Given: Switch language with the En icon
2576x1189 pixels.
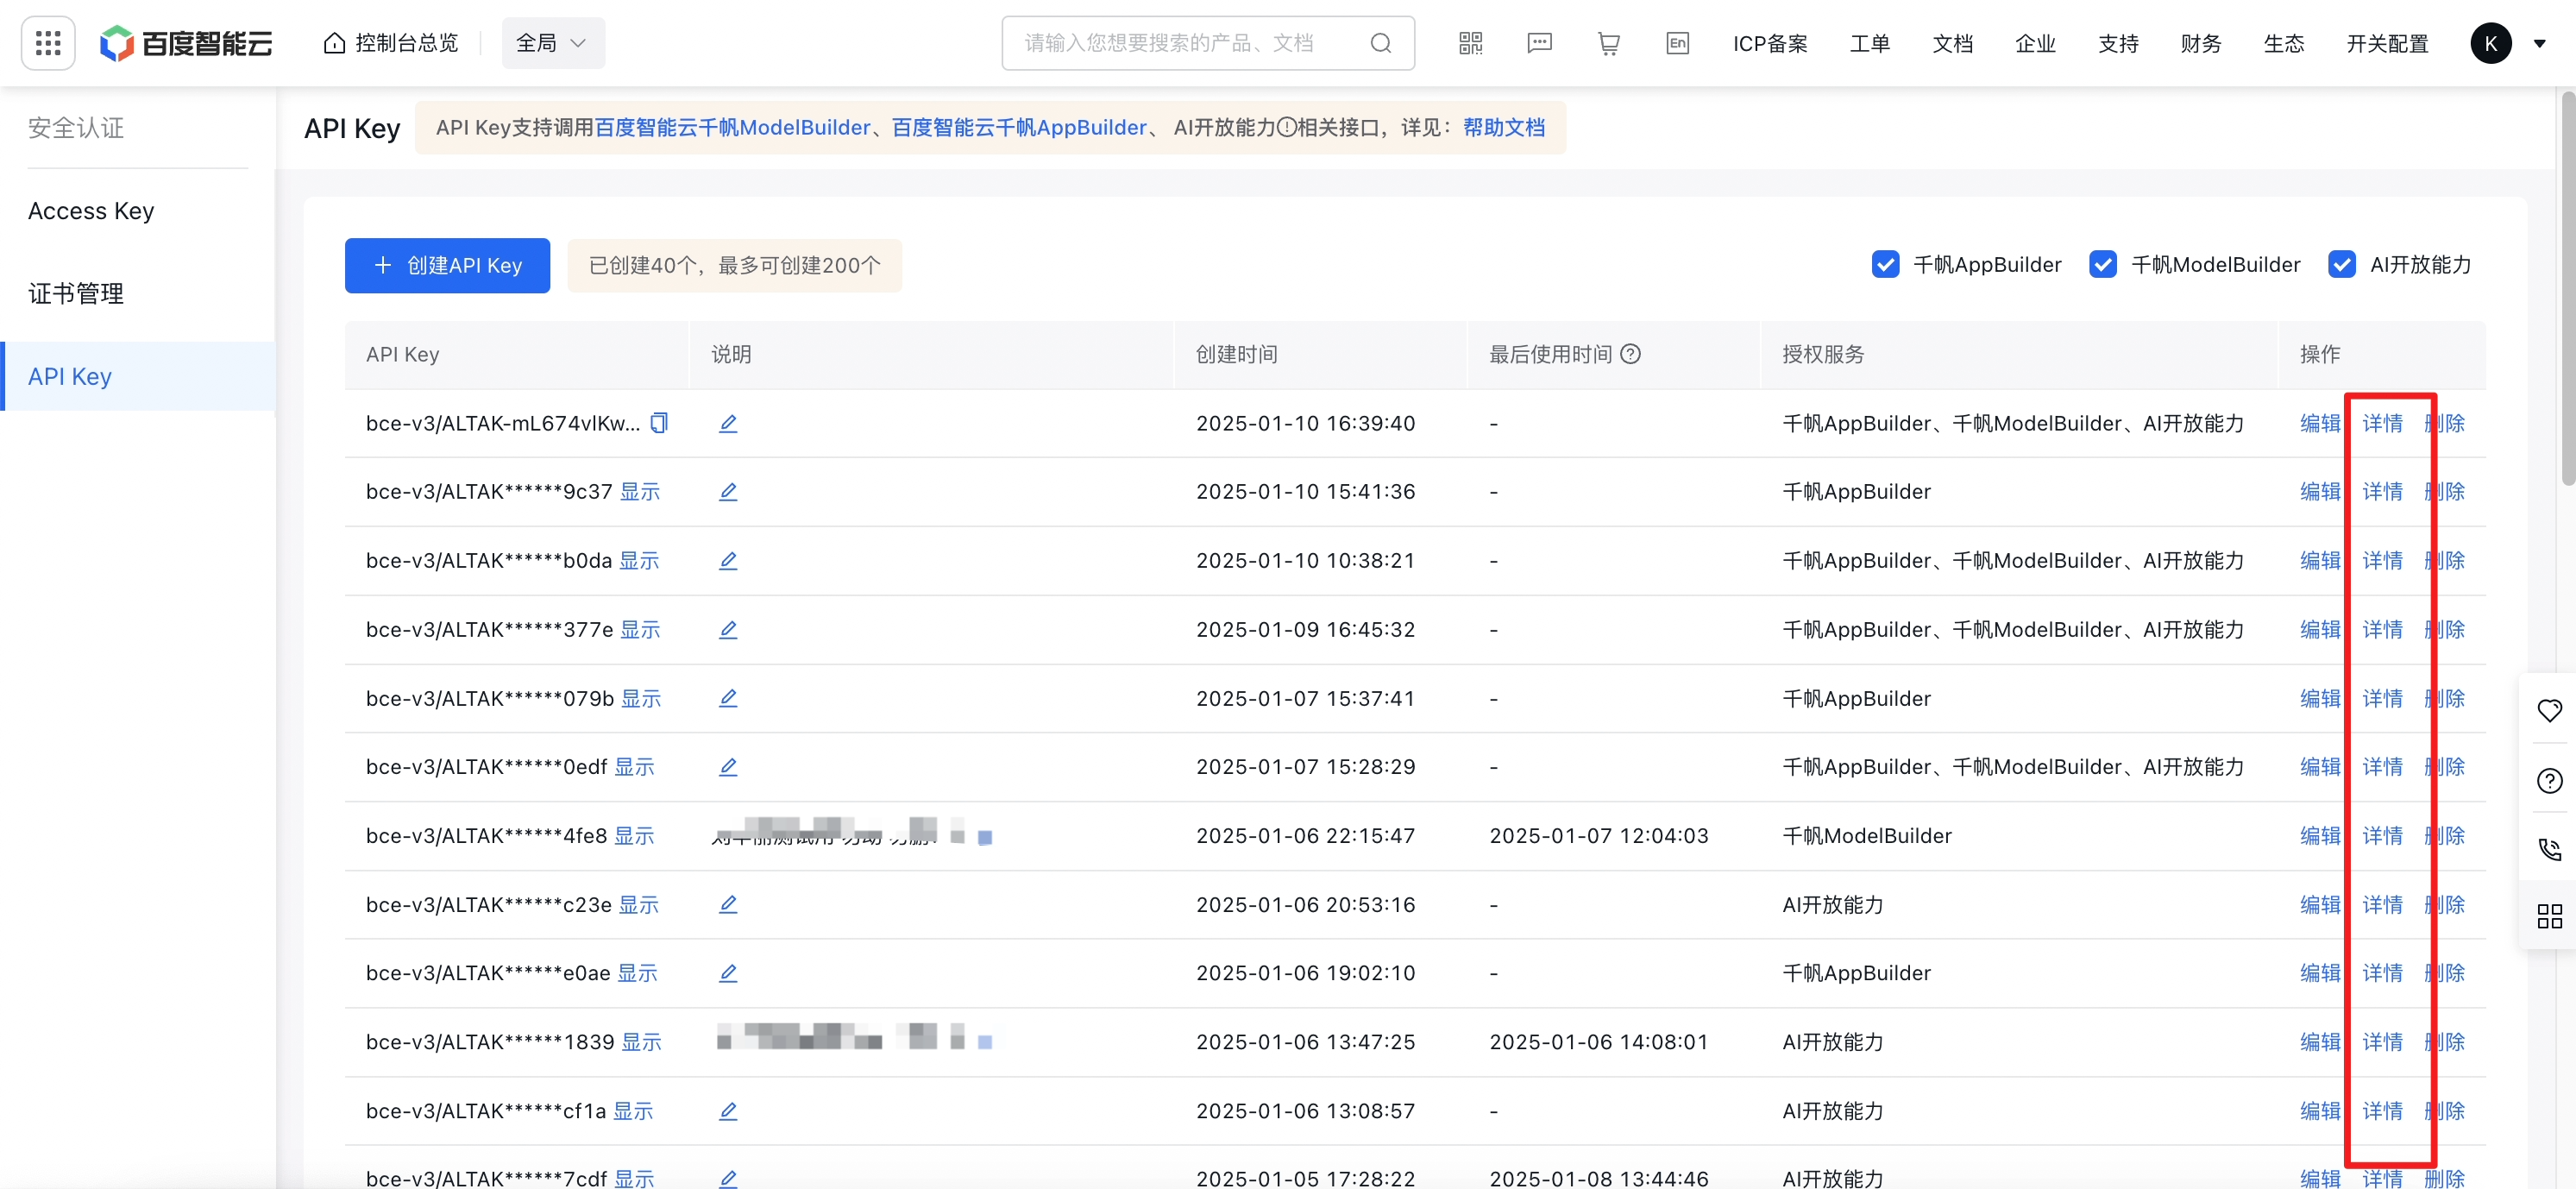Looking at the screenshot, I should [x=1678, y=43].
